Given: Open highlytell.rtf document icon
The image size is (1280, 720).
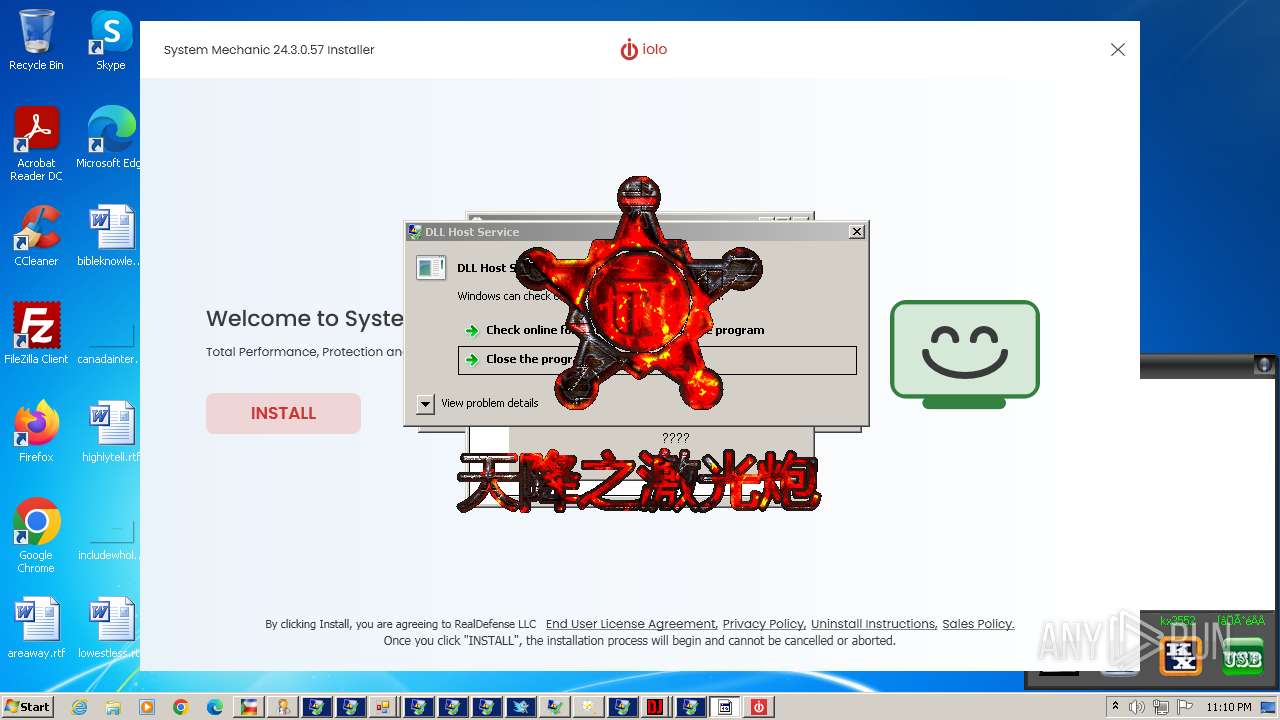Looking at the screenshot, I should [110, 432].
